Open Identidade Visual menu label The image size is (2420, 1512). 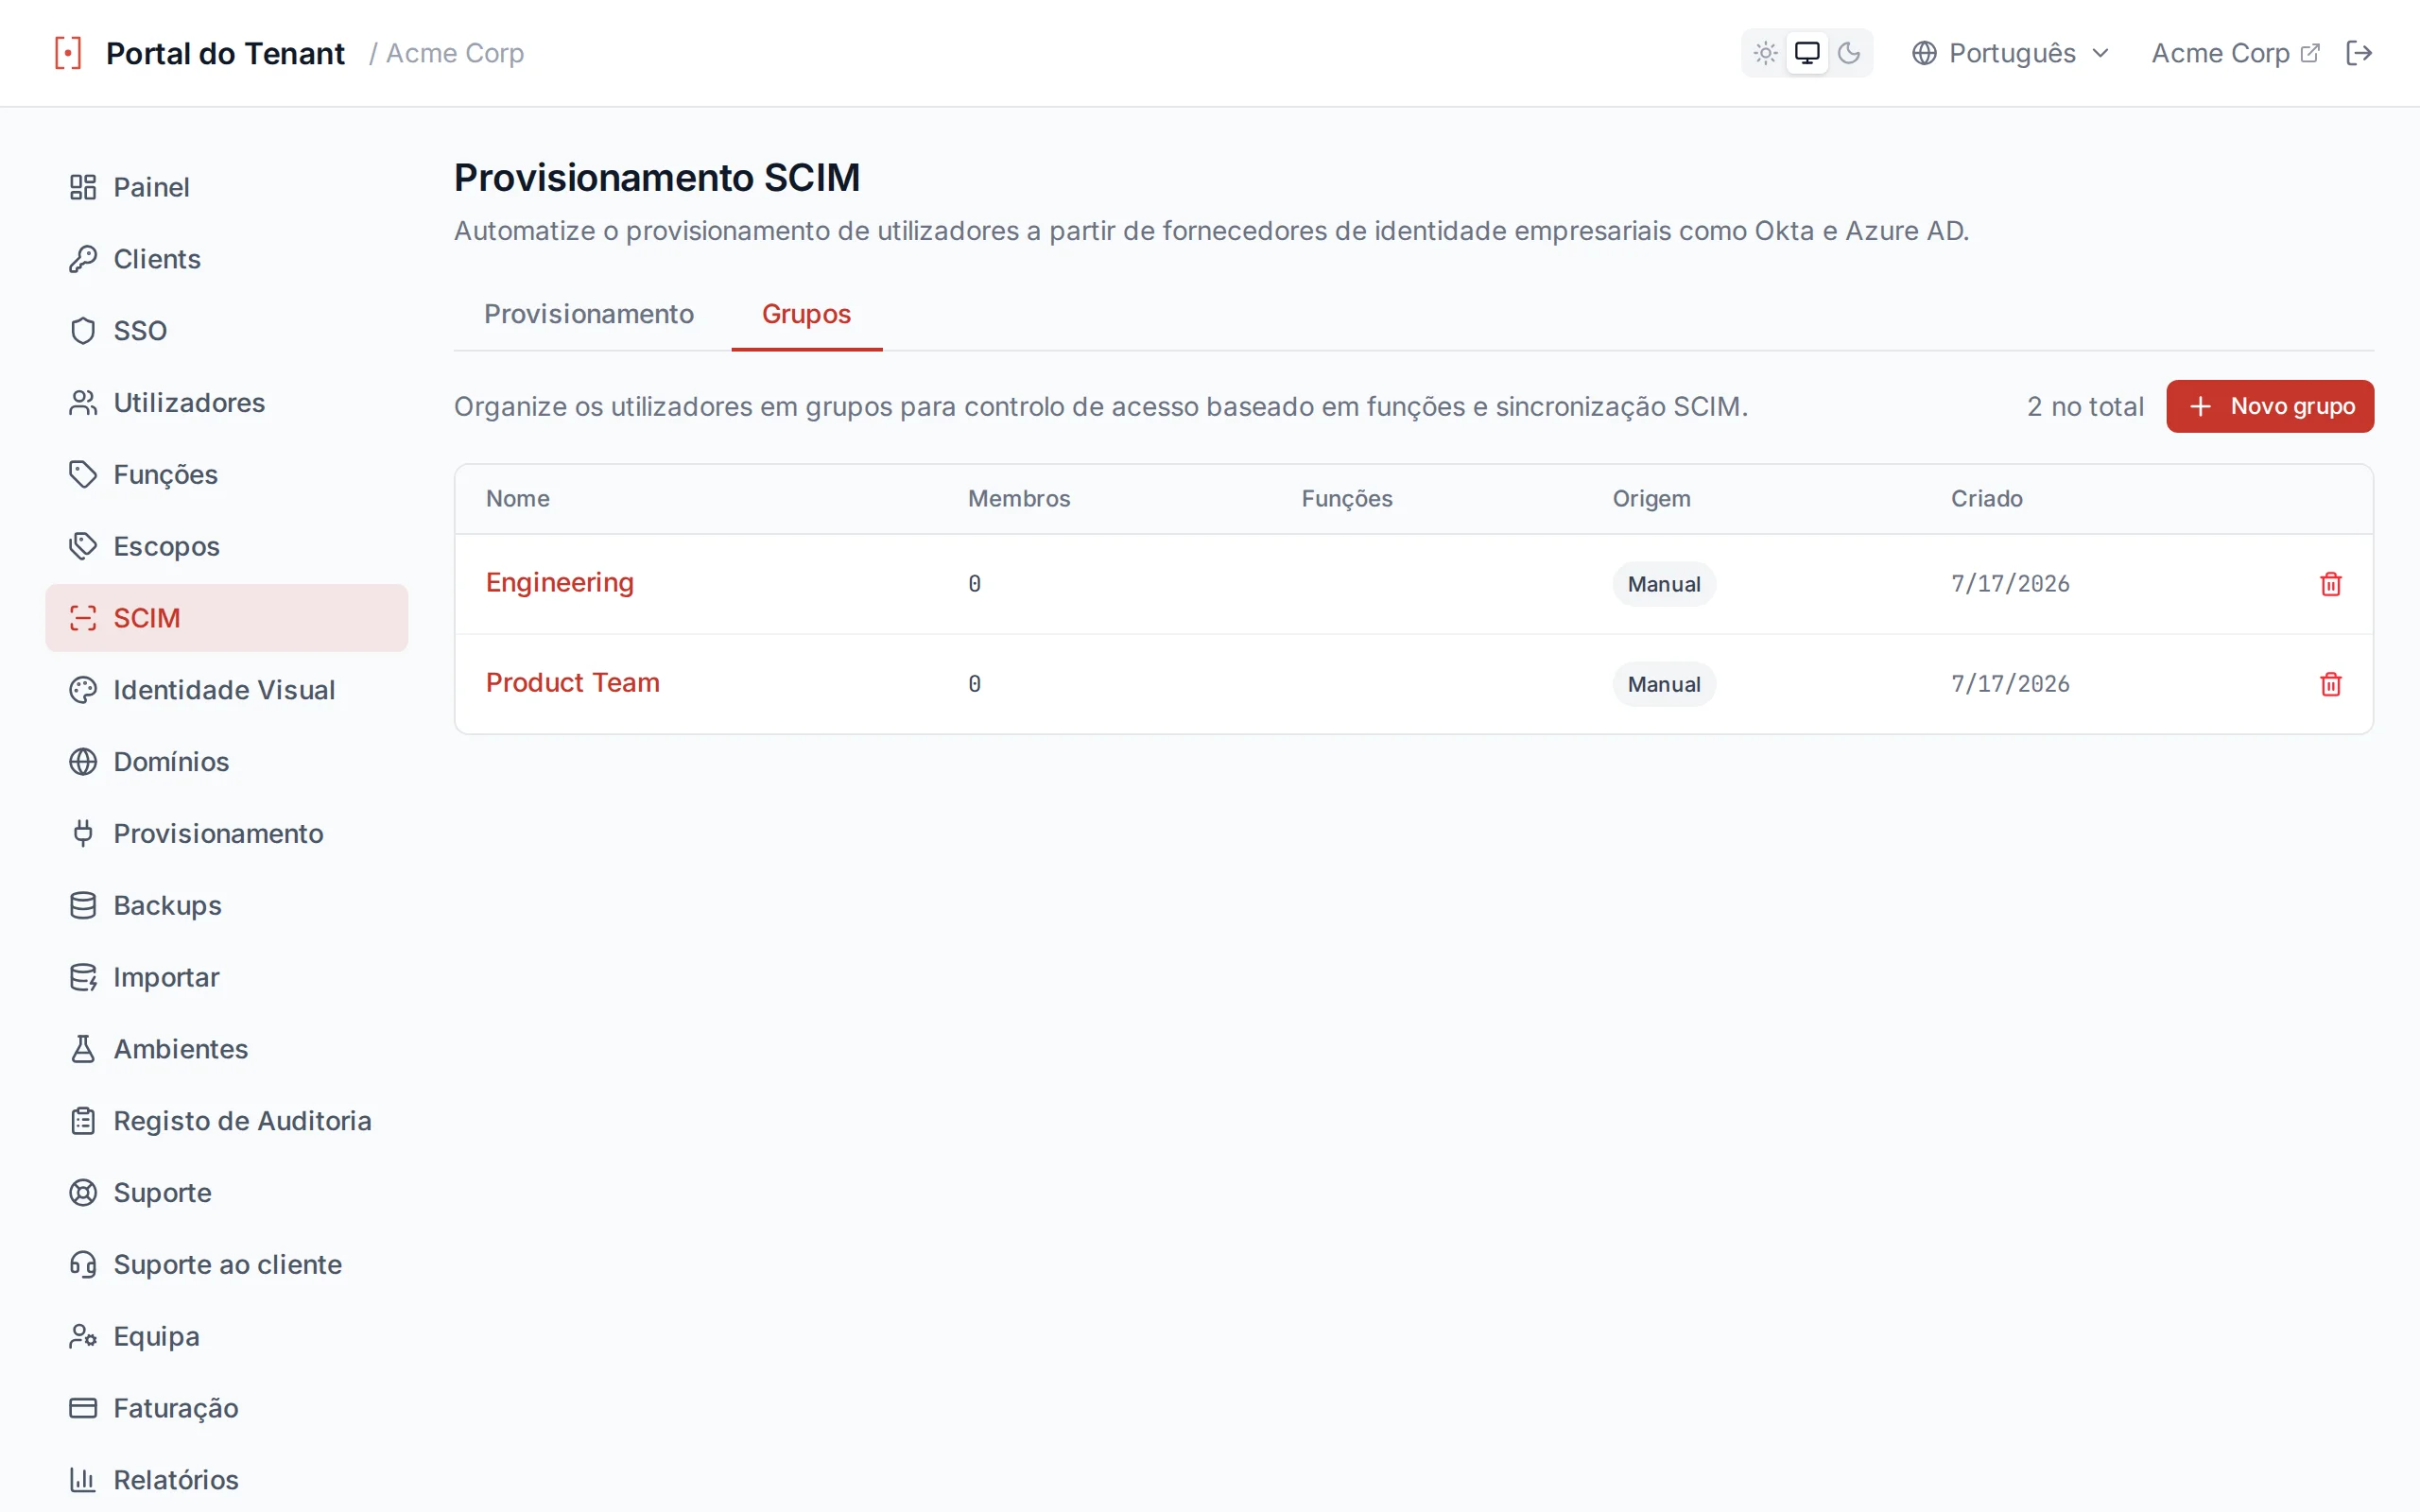coord(224,690)
